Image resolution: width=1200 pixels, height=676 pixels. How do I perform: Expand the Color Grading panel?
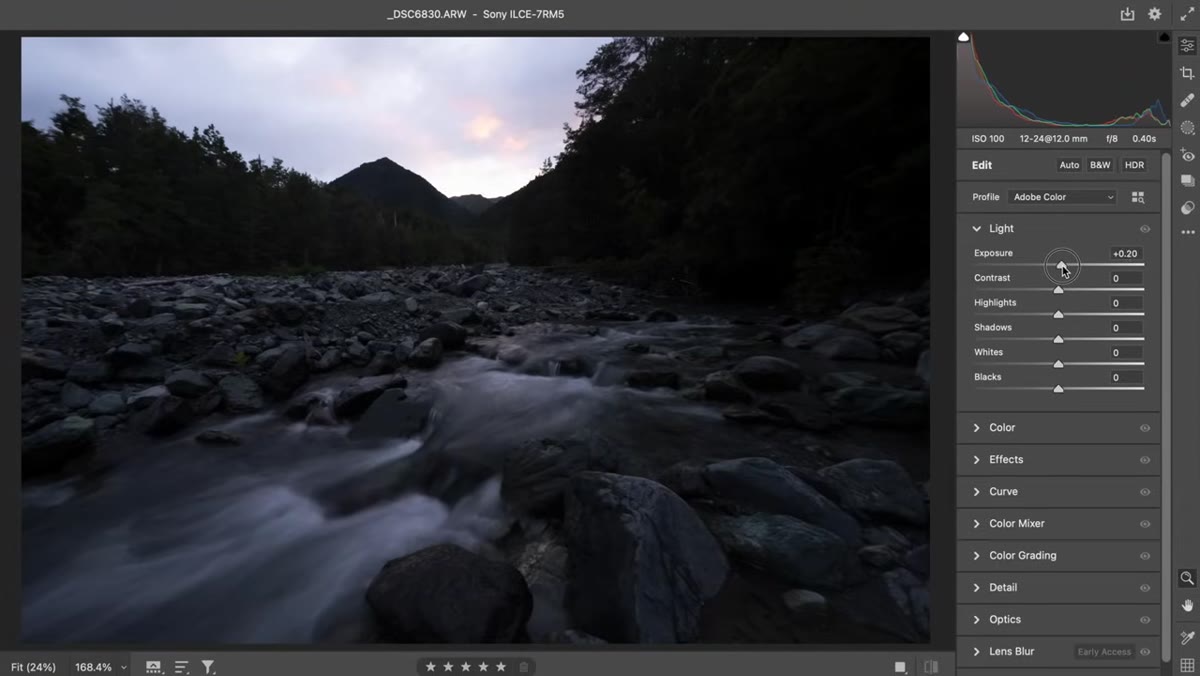click(x=977, y=556)
